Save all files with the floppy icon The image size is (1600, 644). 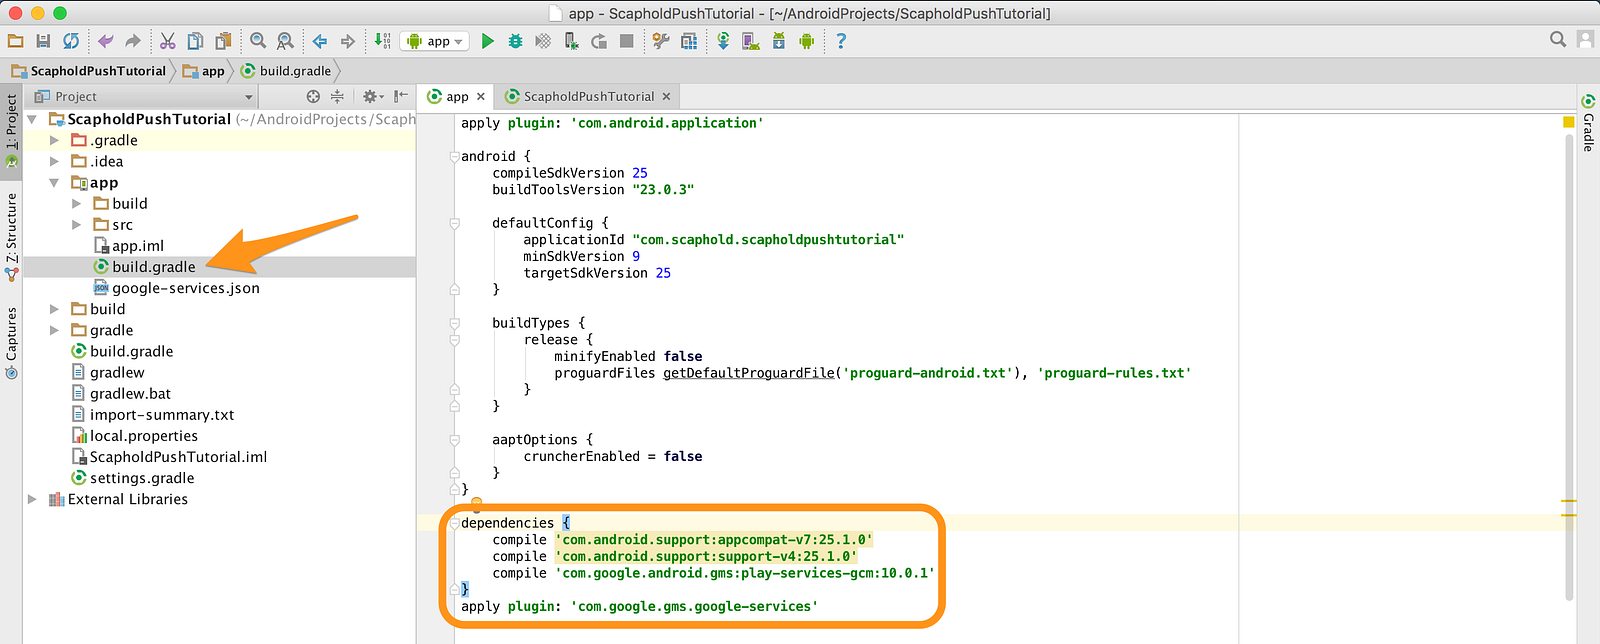[x=43, y=41]
